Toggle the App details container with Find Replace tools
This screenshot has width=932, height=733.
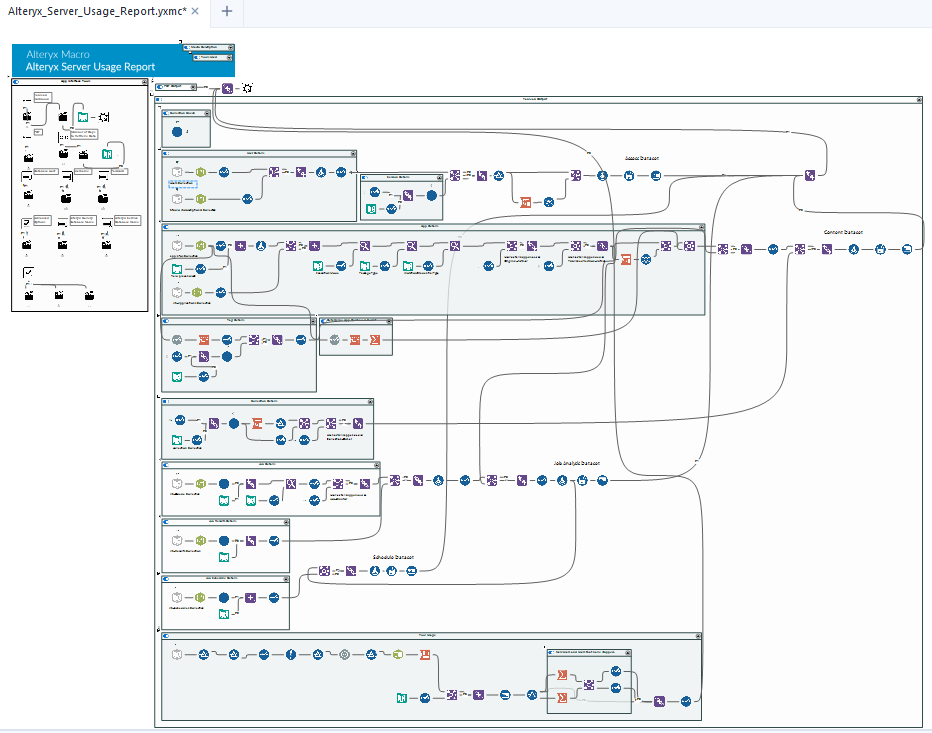[x=166, y=226]
